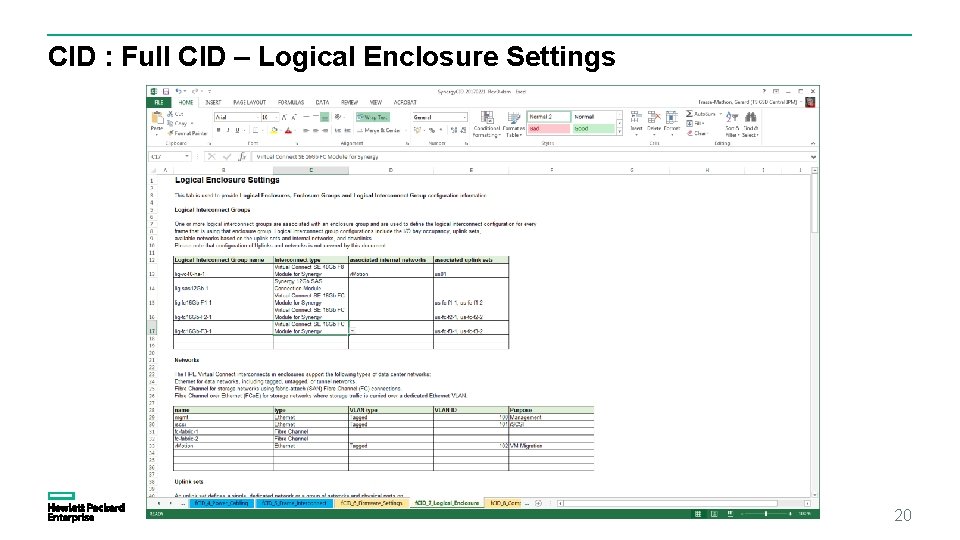Collapse the ribbon arrow
This screenshot has height=540, width=960.
813,143
